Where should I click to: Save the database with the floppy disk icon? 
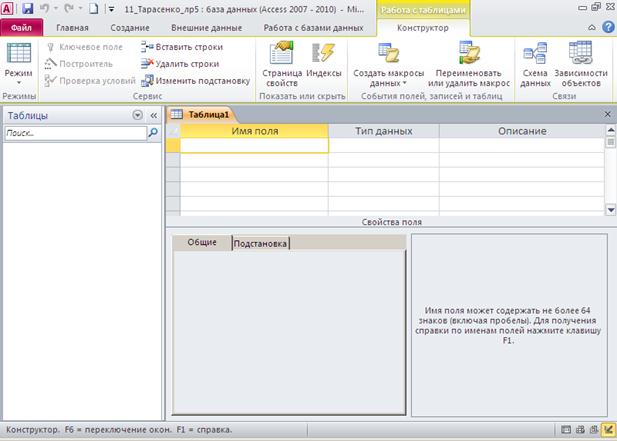point(28,8)
